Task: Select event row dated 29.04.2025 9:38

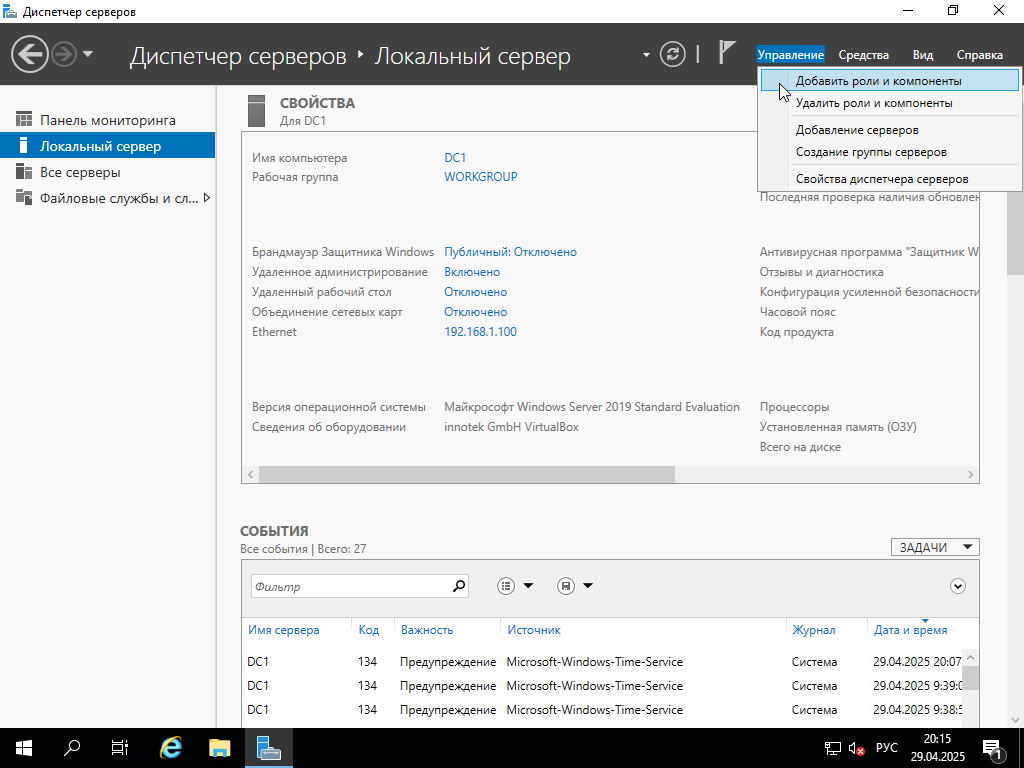Action: (603, 710)
